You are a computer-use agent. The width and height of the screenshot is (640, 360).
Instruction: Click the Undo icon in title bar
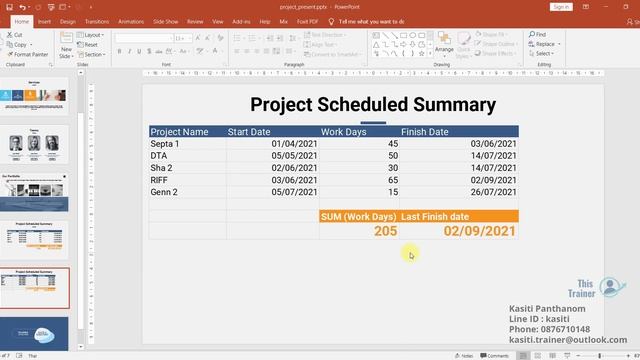pyautogui.click(x=22, y=7)
